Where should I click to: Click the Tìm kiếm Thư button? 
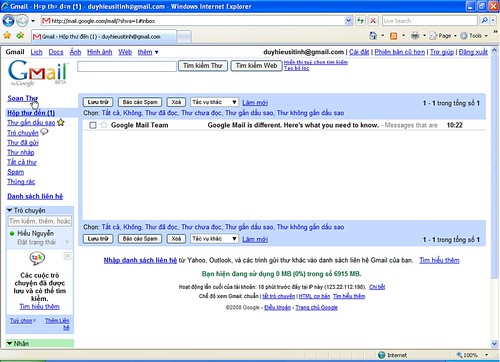point(203,66)
